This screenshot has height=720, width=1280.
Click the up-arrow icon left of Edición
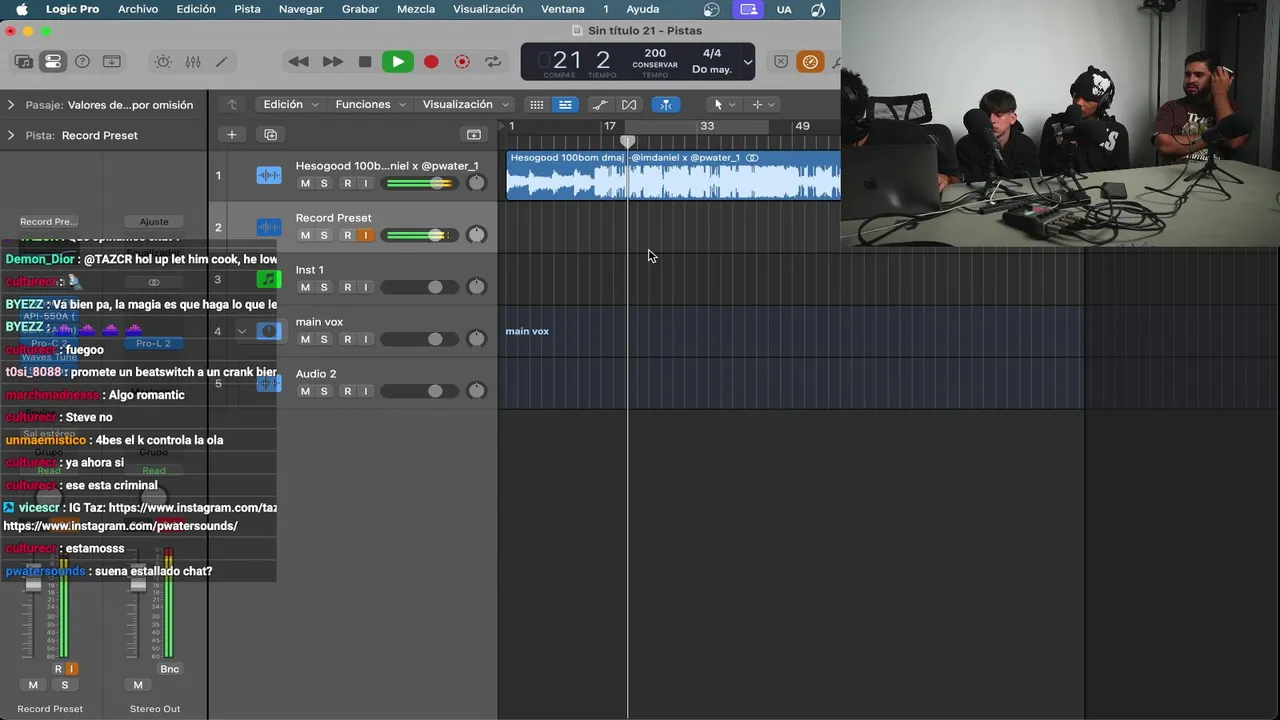[x=232, y=104]
